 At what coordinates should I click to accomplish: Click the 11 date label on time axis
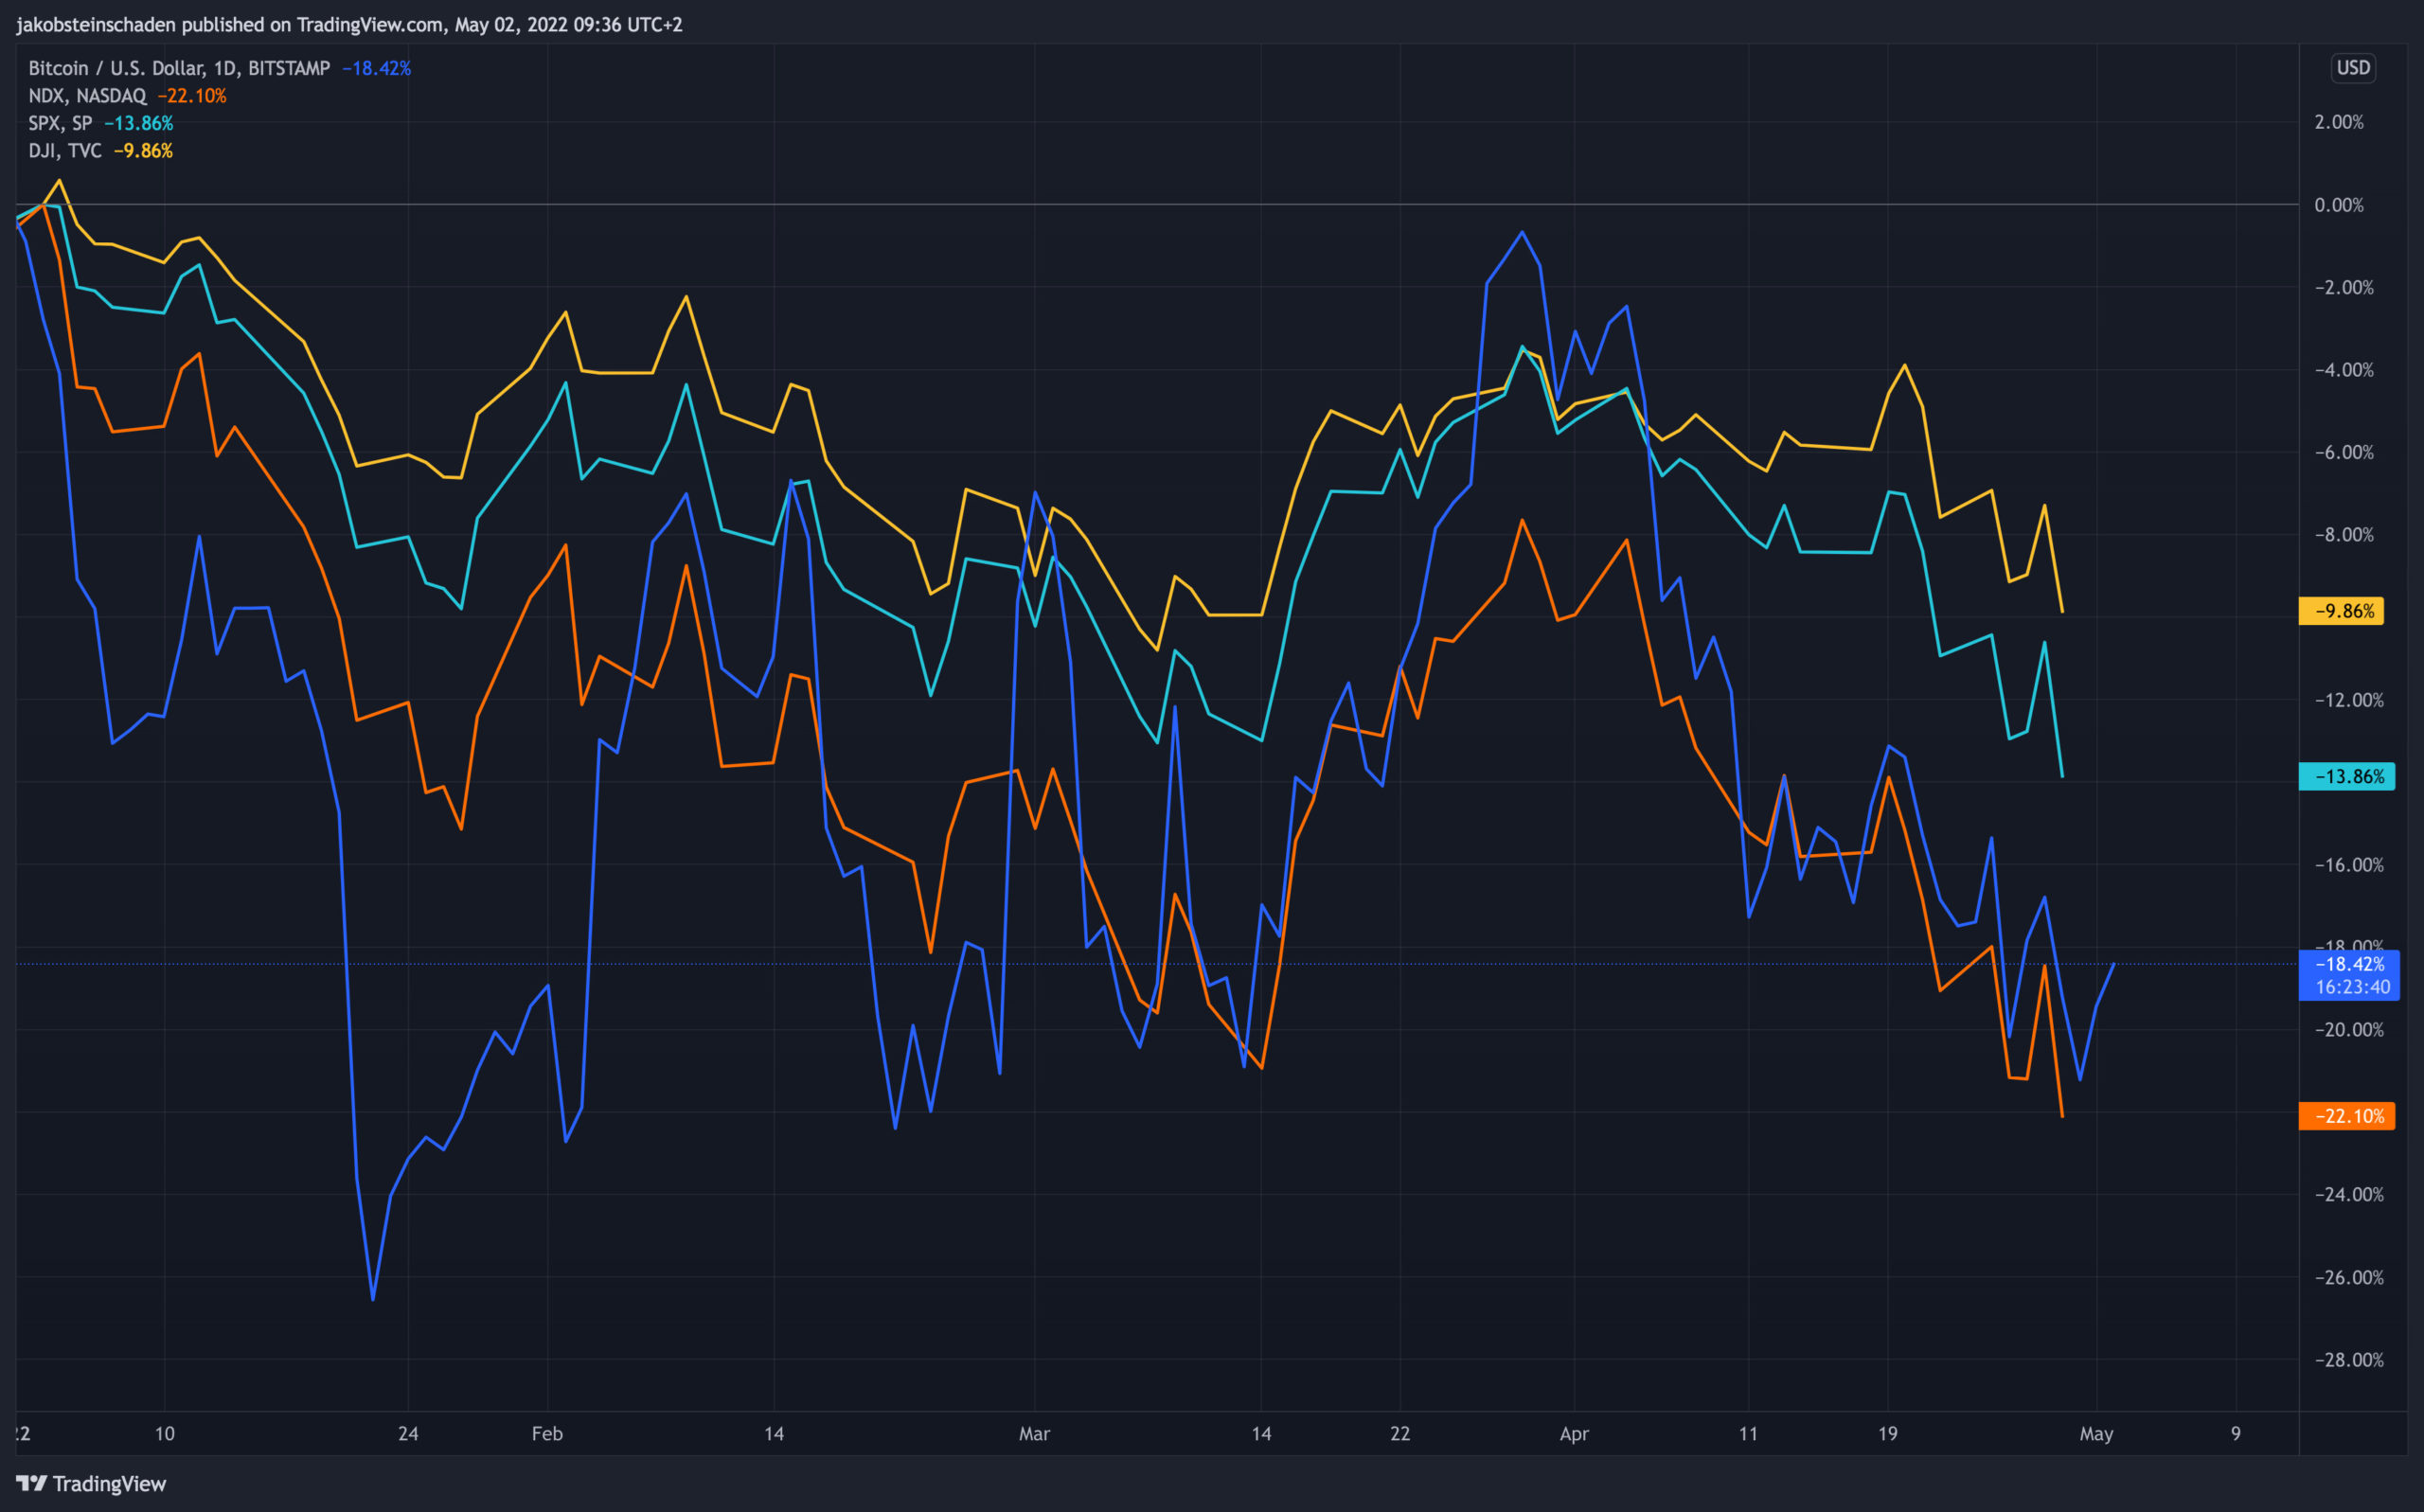(x=1748, y=1434)
